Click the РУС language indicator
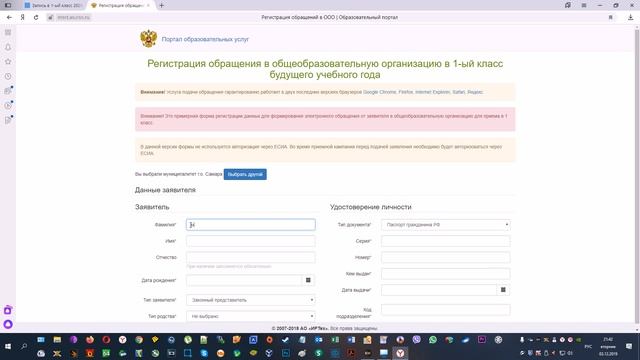 588,347
